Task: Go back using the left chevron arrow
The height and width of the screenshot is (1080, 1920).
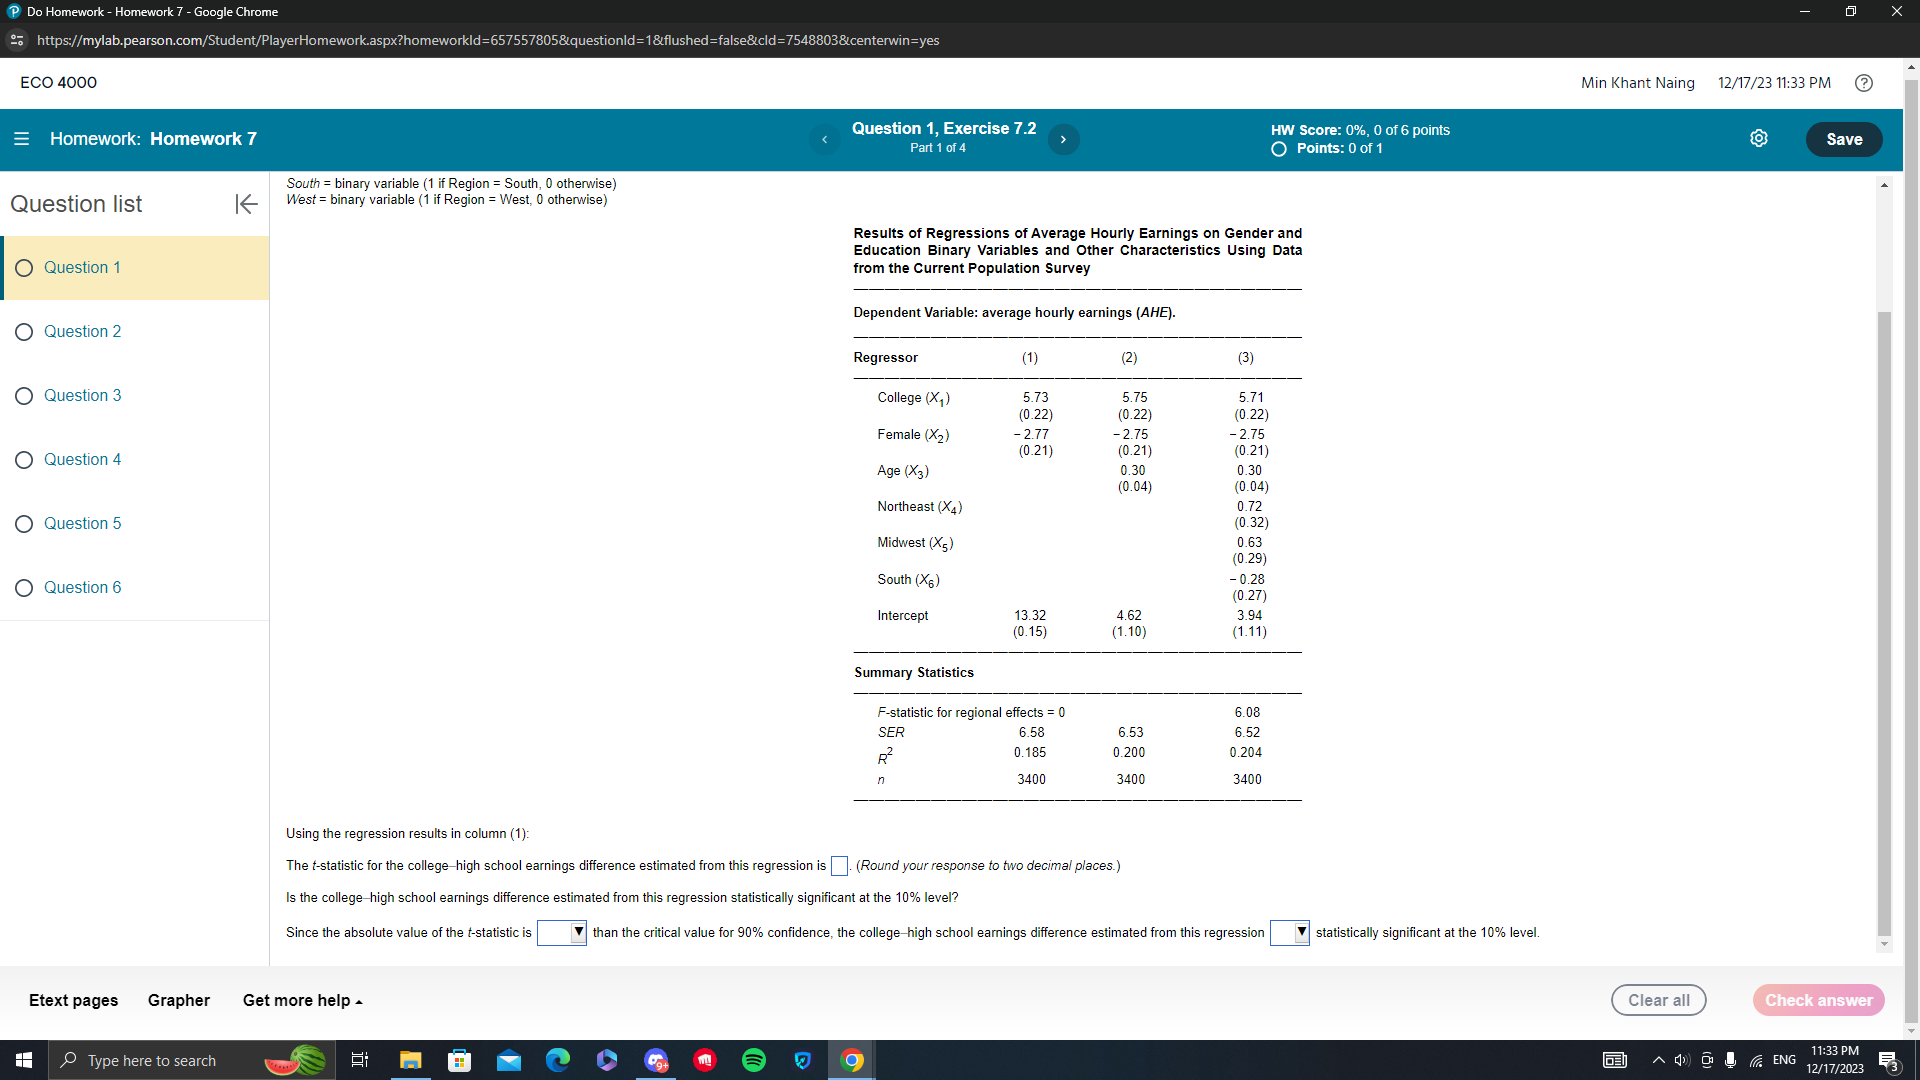Action: click(824, 139)
